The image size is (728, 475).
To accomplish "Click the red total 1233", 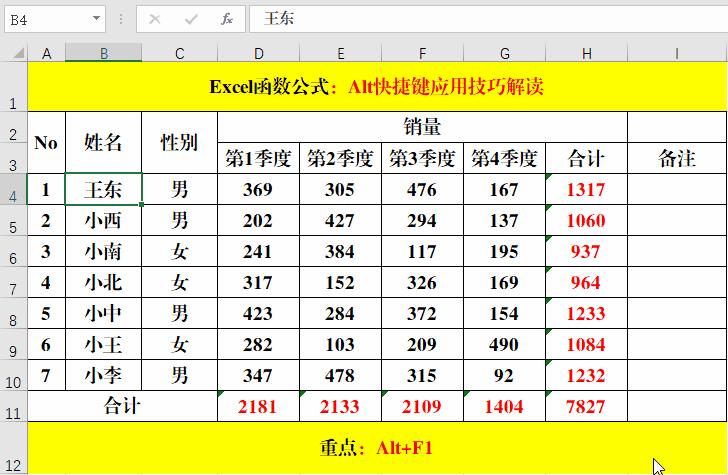I will coord(586,313).
